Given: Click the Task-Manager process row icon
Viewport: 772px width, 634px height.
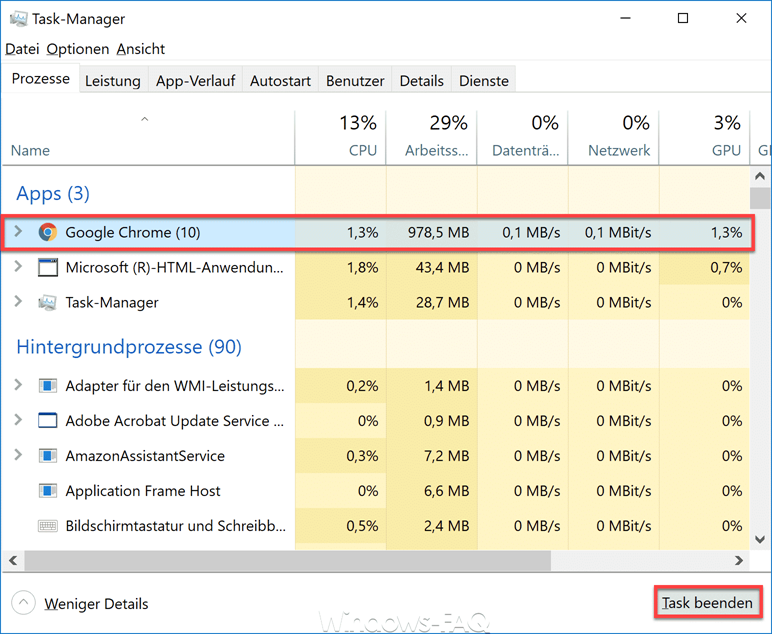Looking at the screenshot, I should coord(48,302).
